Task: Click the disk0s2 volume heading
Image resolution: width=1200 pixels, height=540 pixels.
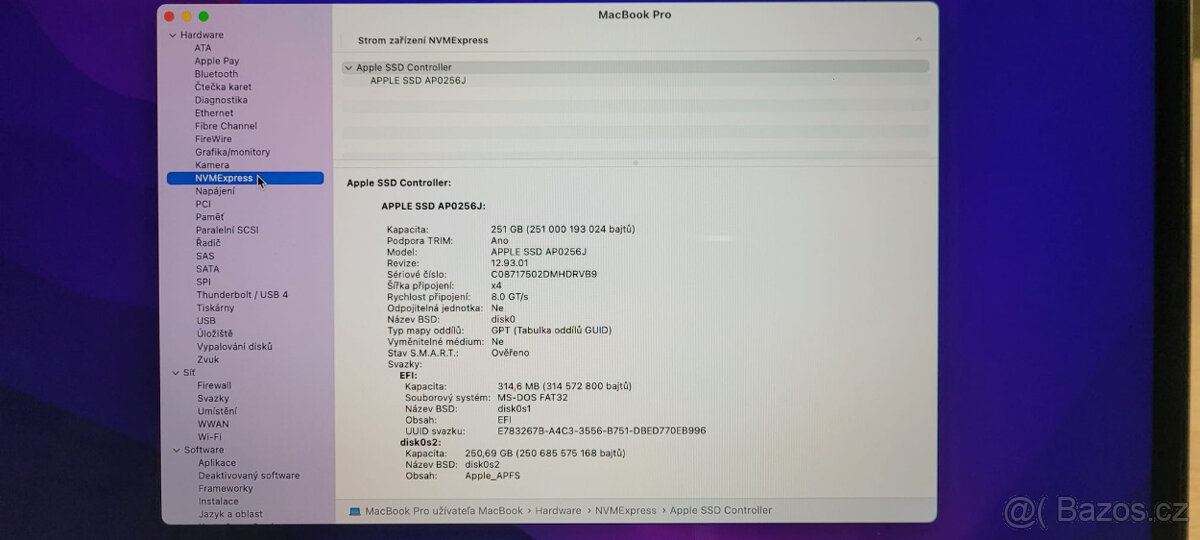Action: coord(420,442)
